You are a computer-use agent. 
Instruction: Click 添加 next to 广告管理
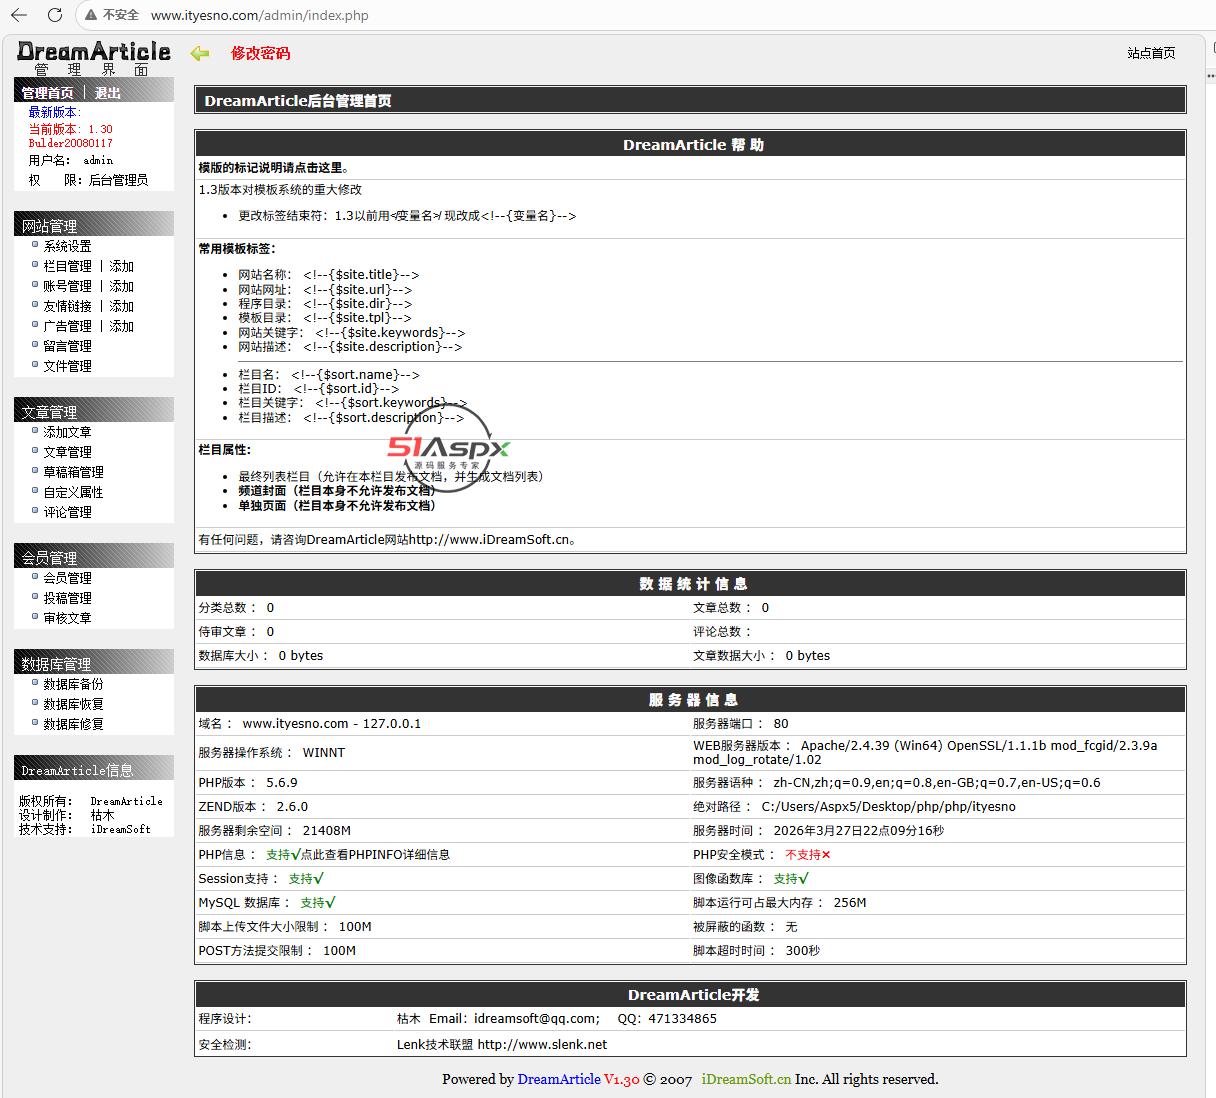[x=122, y=326]
